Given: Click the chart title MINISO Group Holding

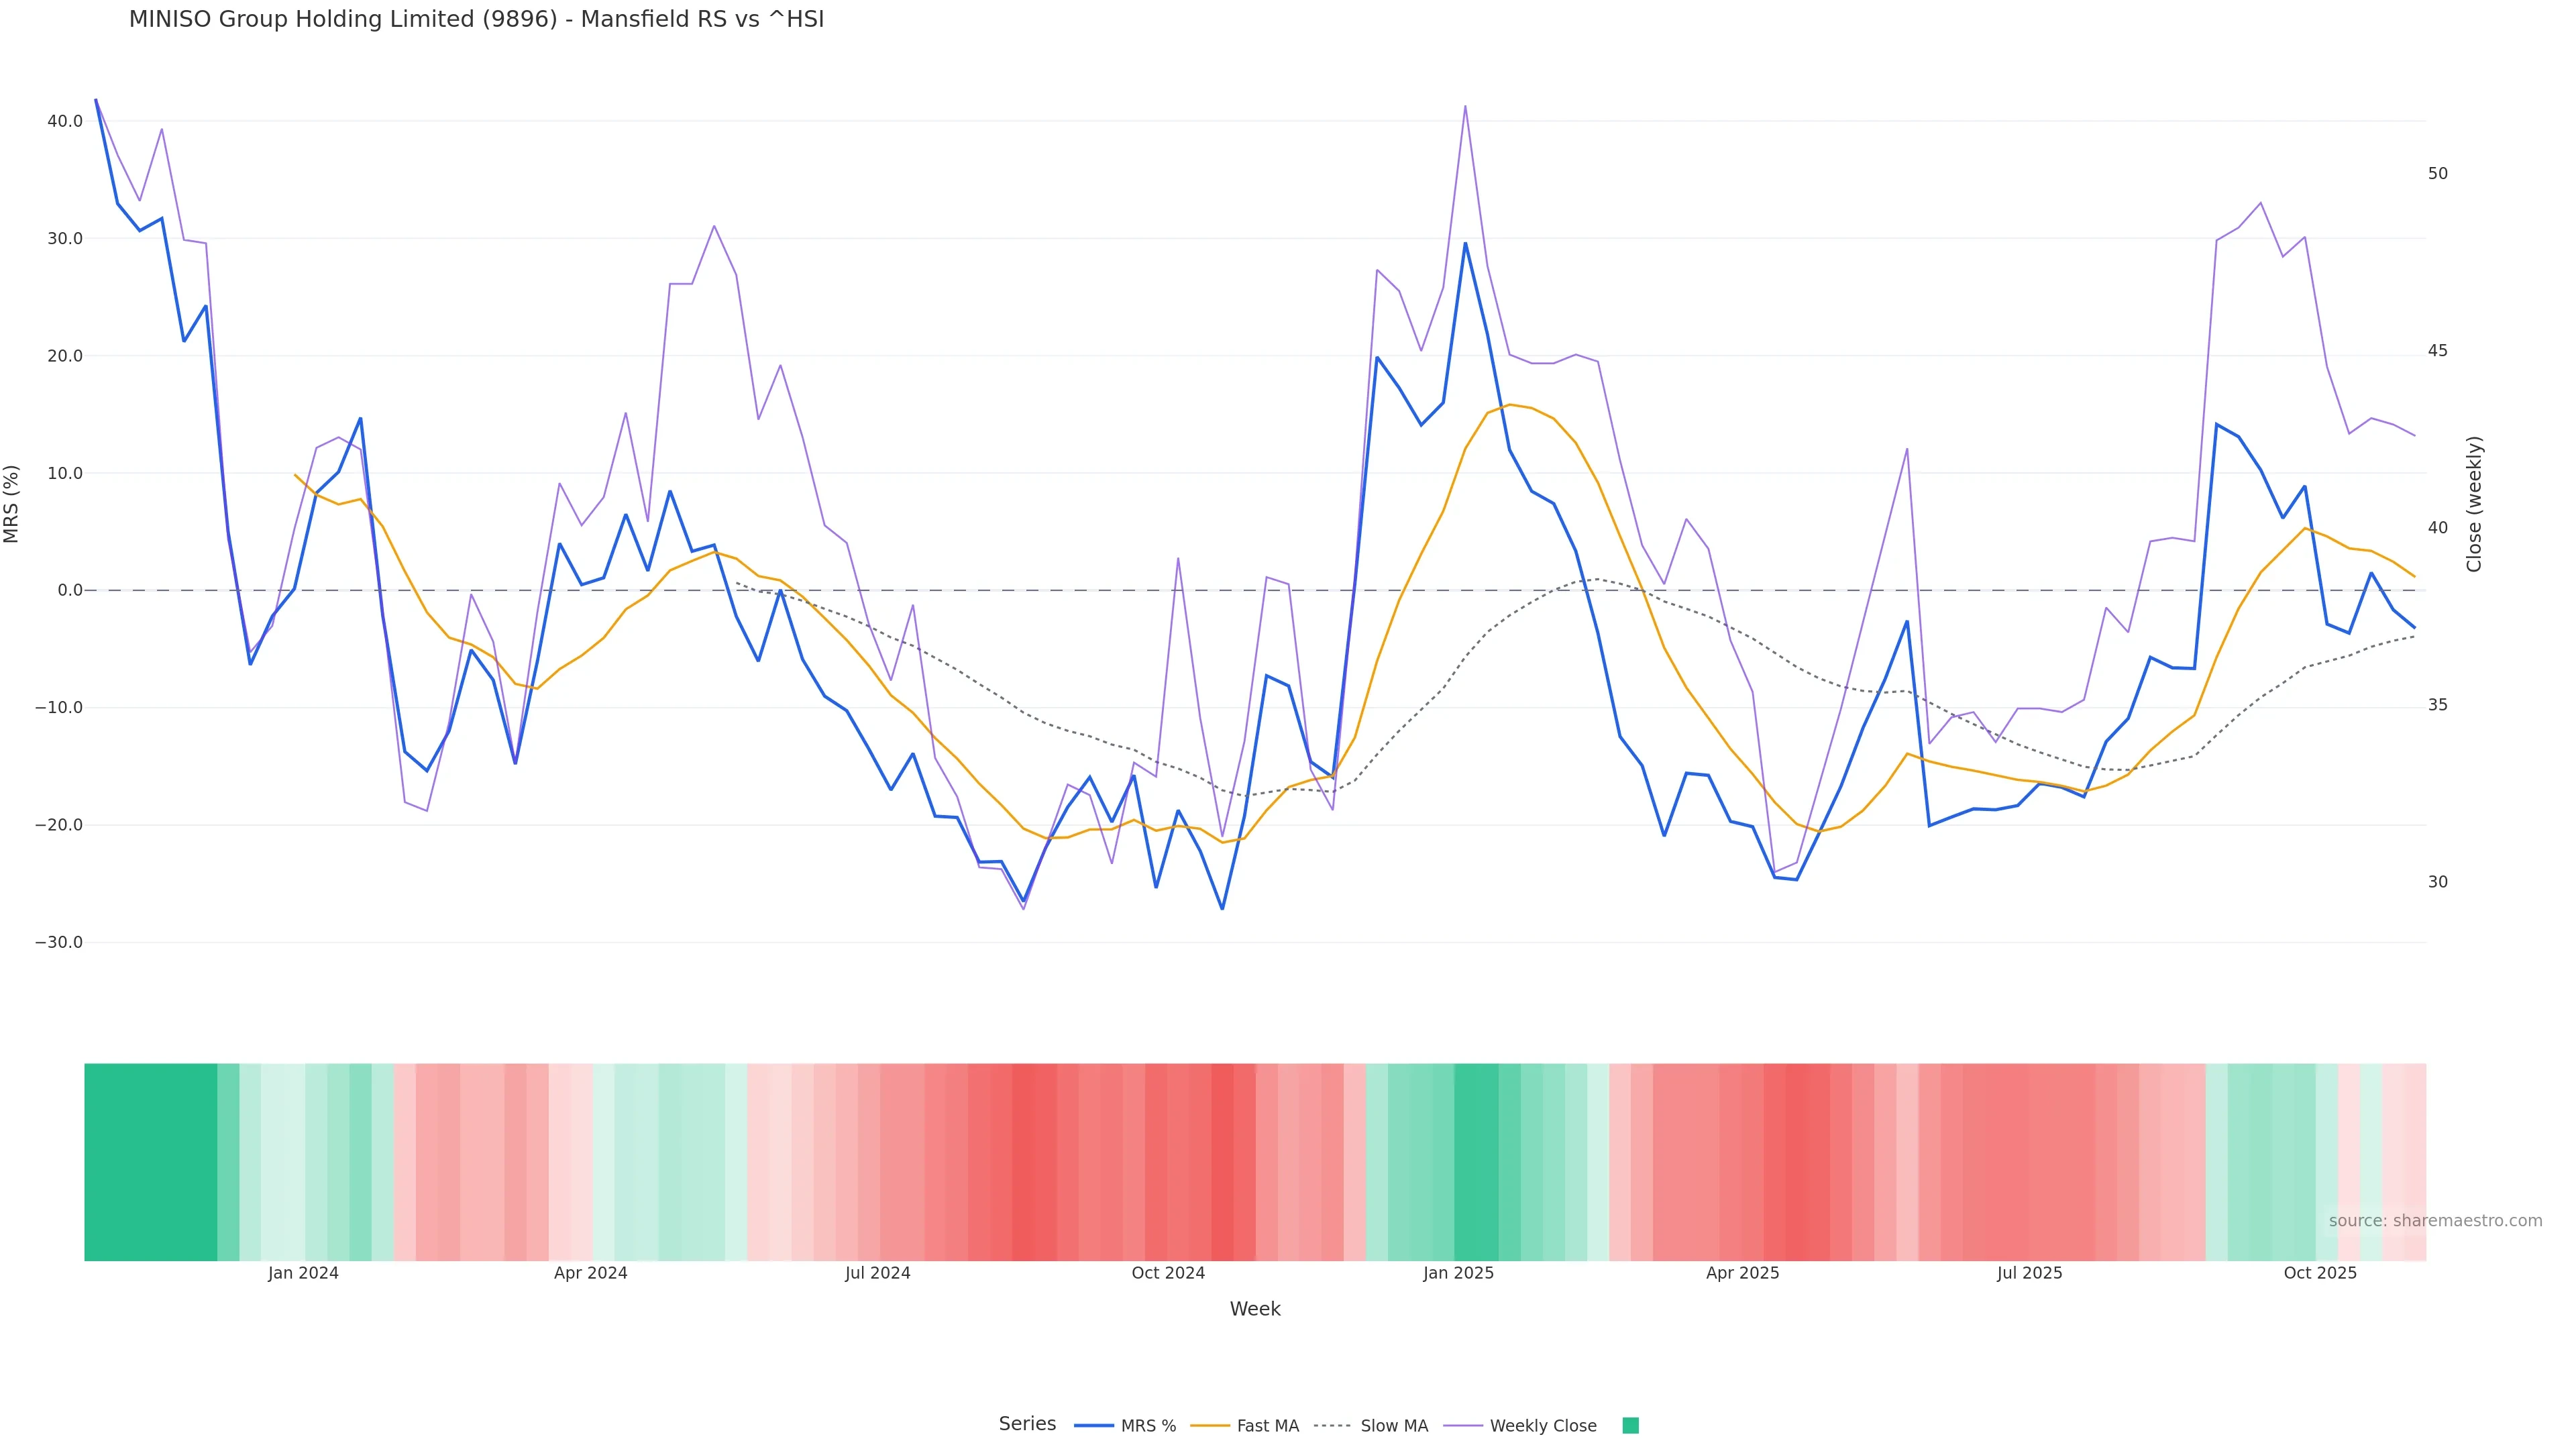Looking at the screenshot, I should pos(476,20).
